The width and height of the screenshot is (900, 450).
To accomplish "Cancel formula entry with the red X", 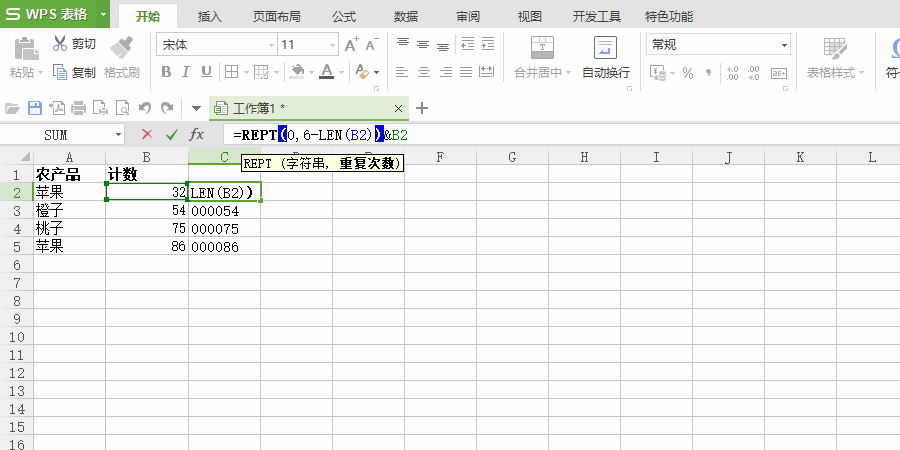I will pyautogui.click(x=147, y=134).
